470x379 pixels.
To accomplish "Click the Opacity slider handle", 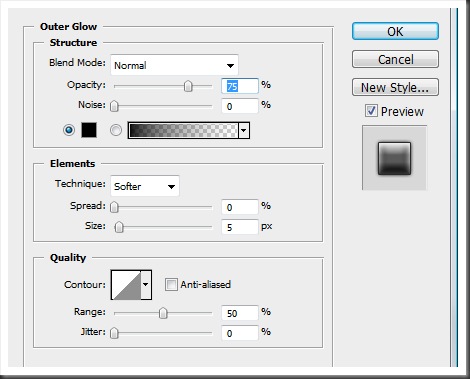I will pos(188,86).
